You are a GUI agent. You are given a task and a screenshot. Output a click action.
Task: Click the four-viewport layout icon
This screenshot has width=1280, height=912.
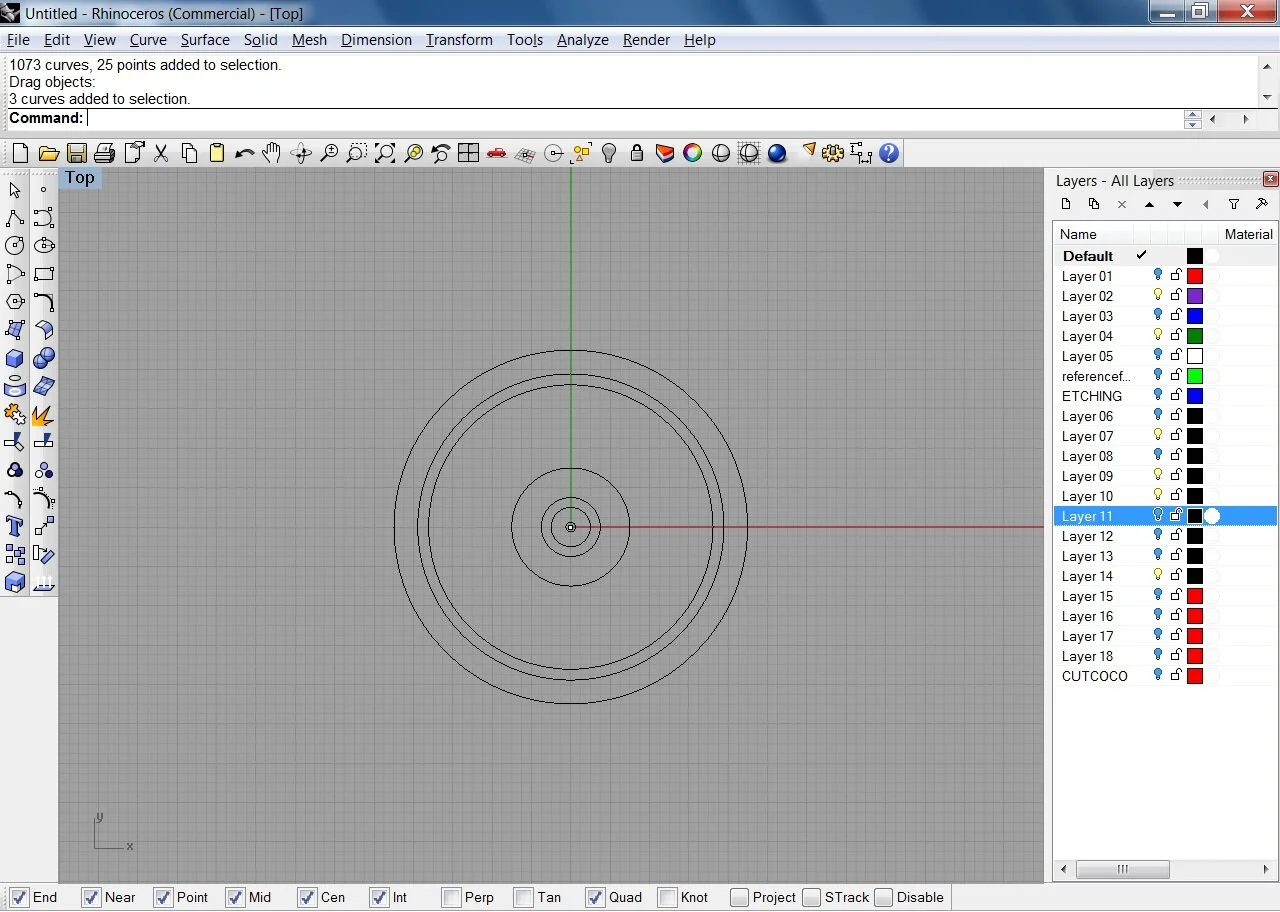[468, 153]
